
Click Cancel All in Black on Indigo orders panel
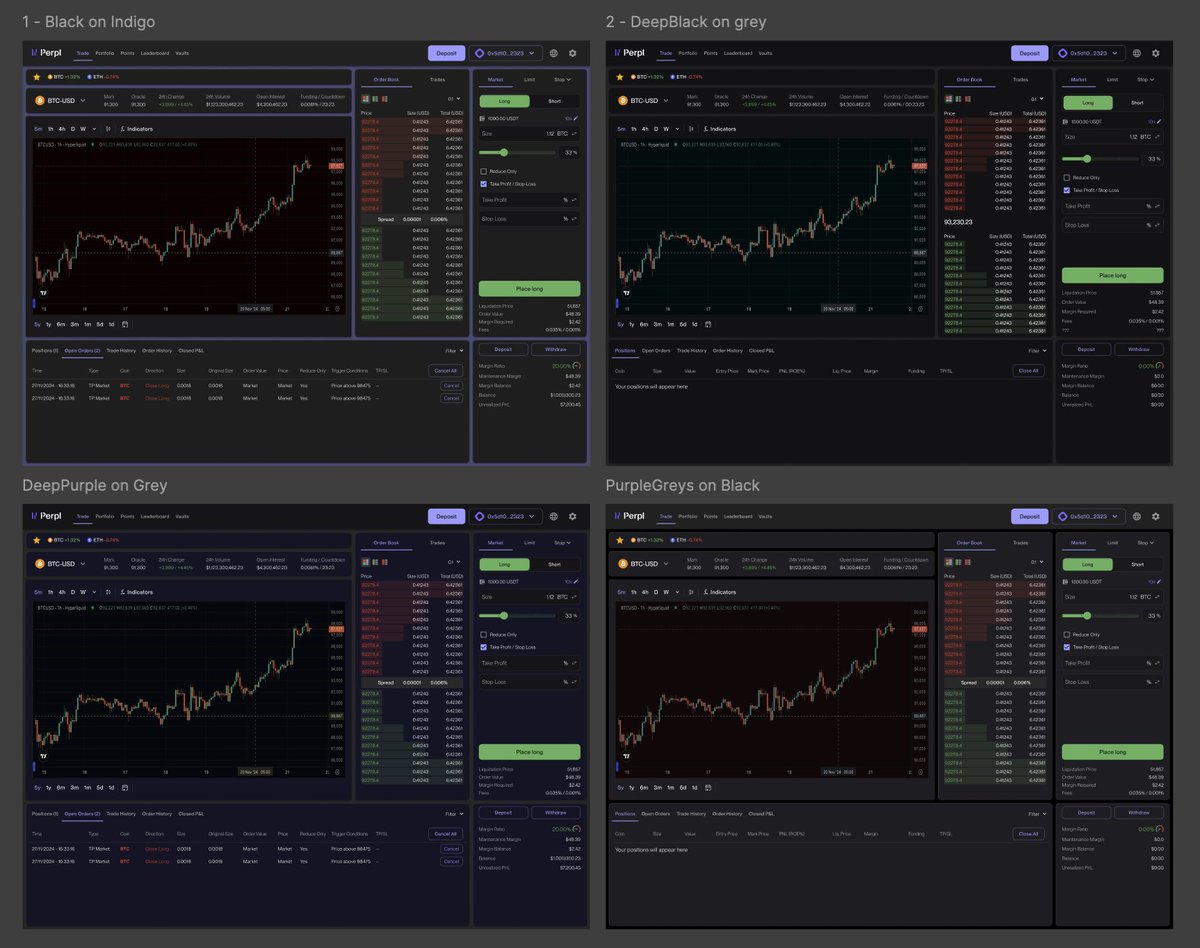click(445, 370)
